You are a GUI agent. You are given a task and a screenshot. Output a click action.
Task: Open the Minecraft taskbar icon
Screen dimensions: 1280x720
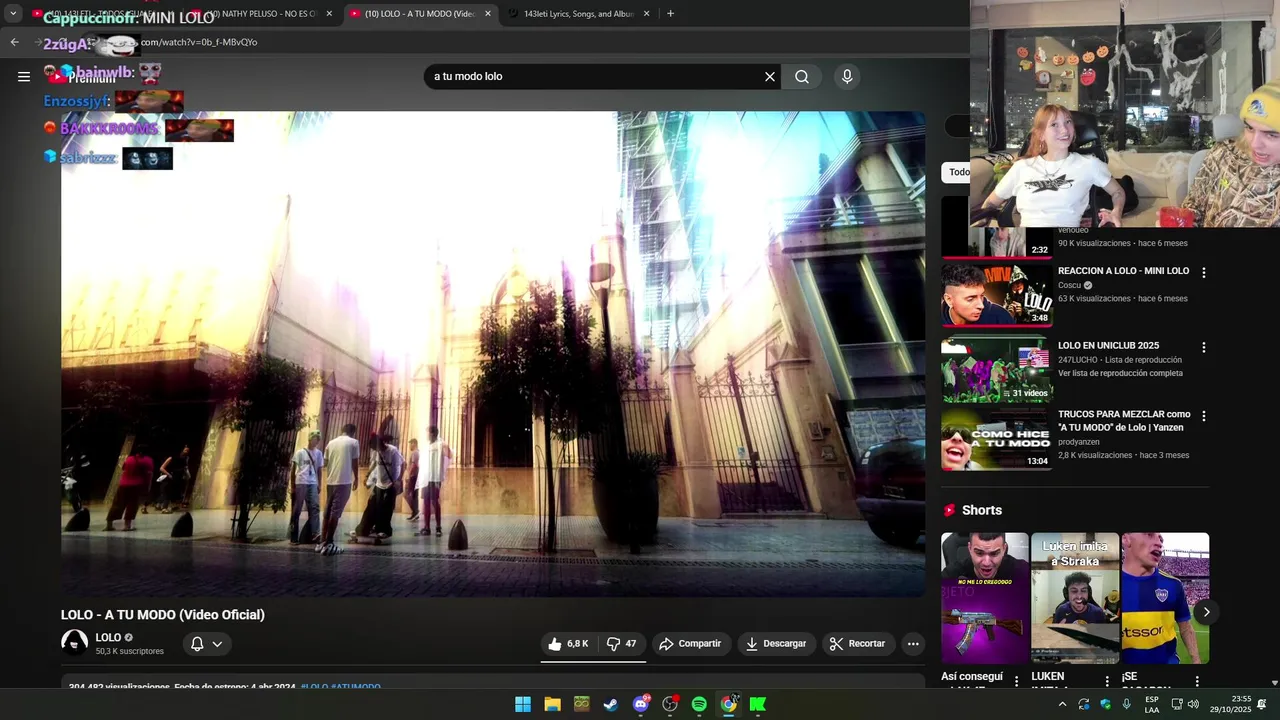click(x=581, y=704)
